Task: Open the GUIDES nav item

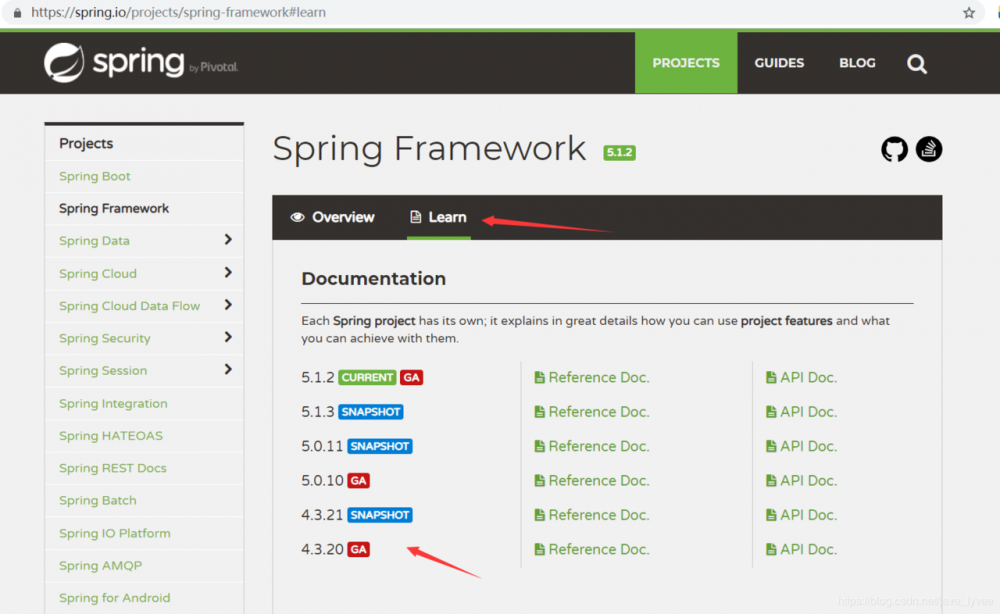Action: tap(779, 63)
